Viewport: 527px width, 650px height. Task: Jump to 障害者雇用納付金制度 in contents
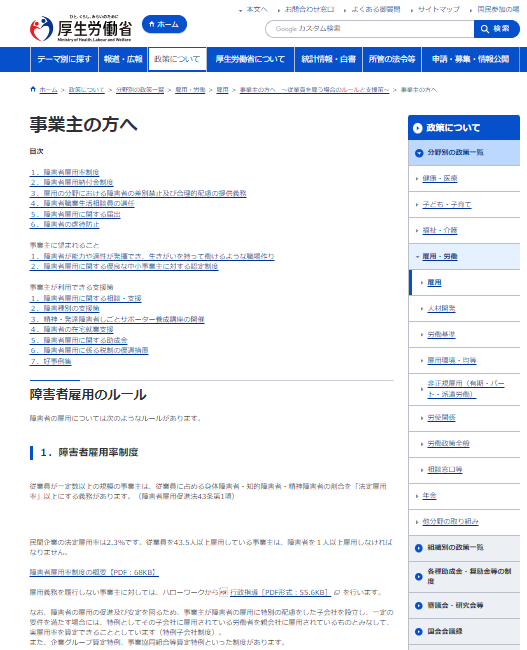click(71, 182)
